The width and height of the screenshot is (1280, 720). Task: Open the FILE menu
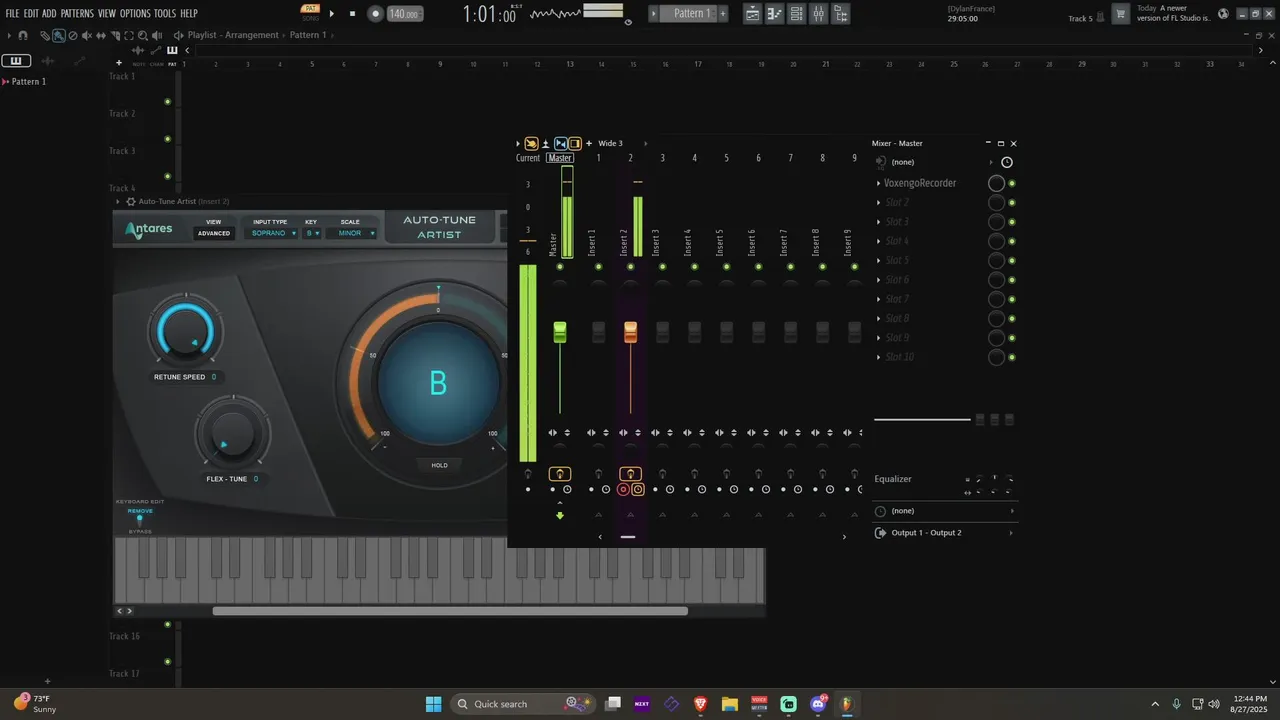[12, 14]
